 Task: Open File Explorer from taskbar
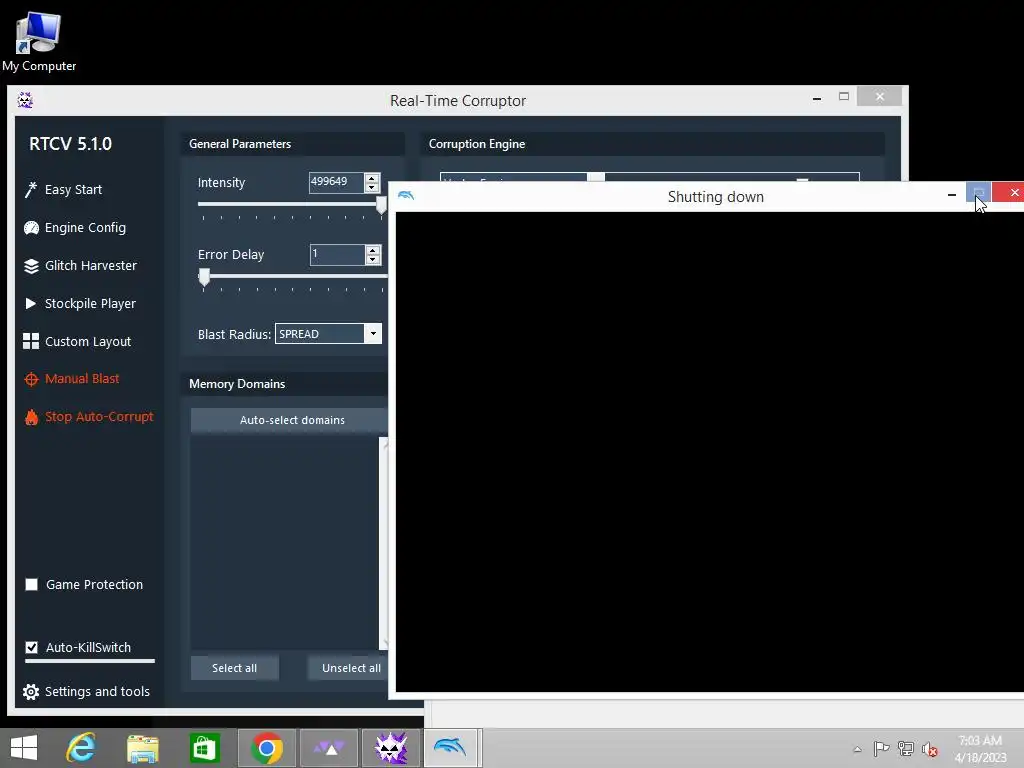[143, 748]
